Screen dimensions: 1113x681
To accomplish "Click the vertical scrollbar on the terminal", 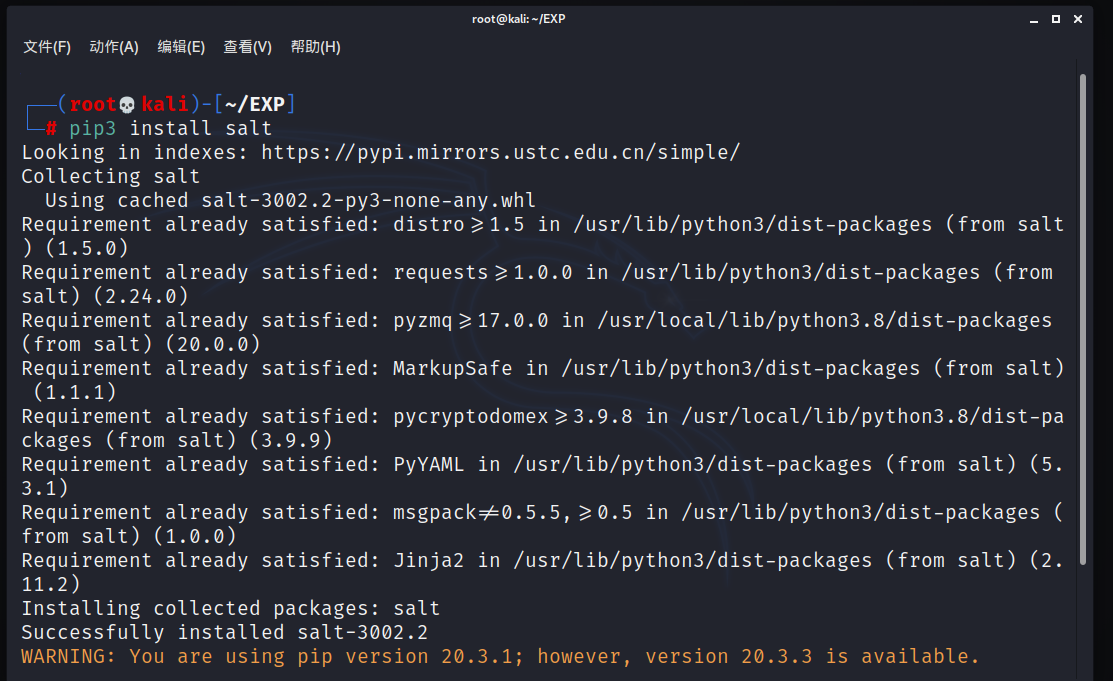I will coord(1082,300).
